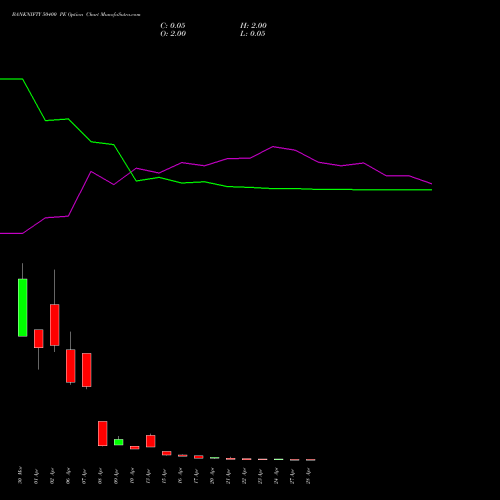Image resolution: width=500 pixels, height=500 pixels.
Task: Click the chart title text at top left
Action: 76,15
